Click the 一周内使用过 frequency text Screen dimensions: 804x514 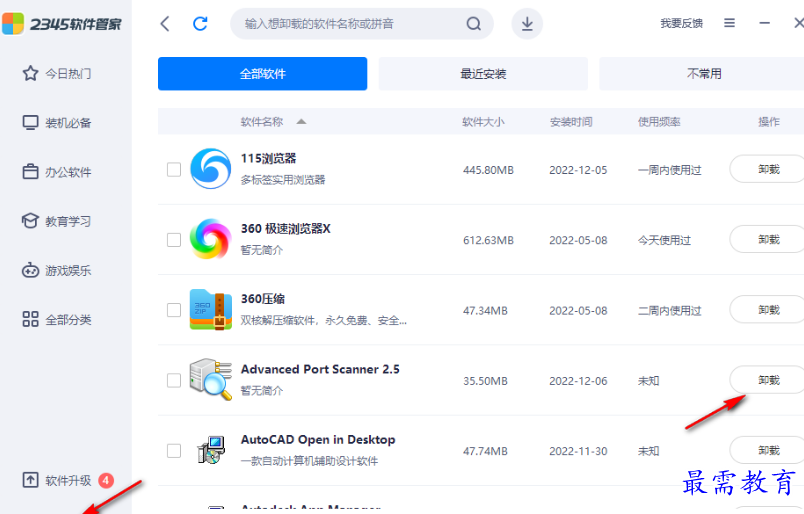(x=669, y=170)
